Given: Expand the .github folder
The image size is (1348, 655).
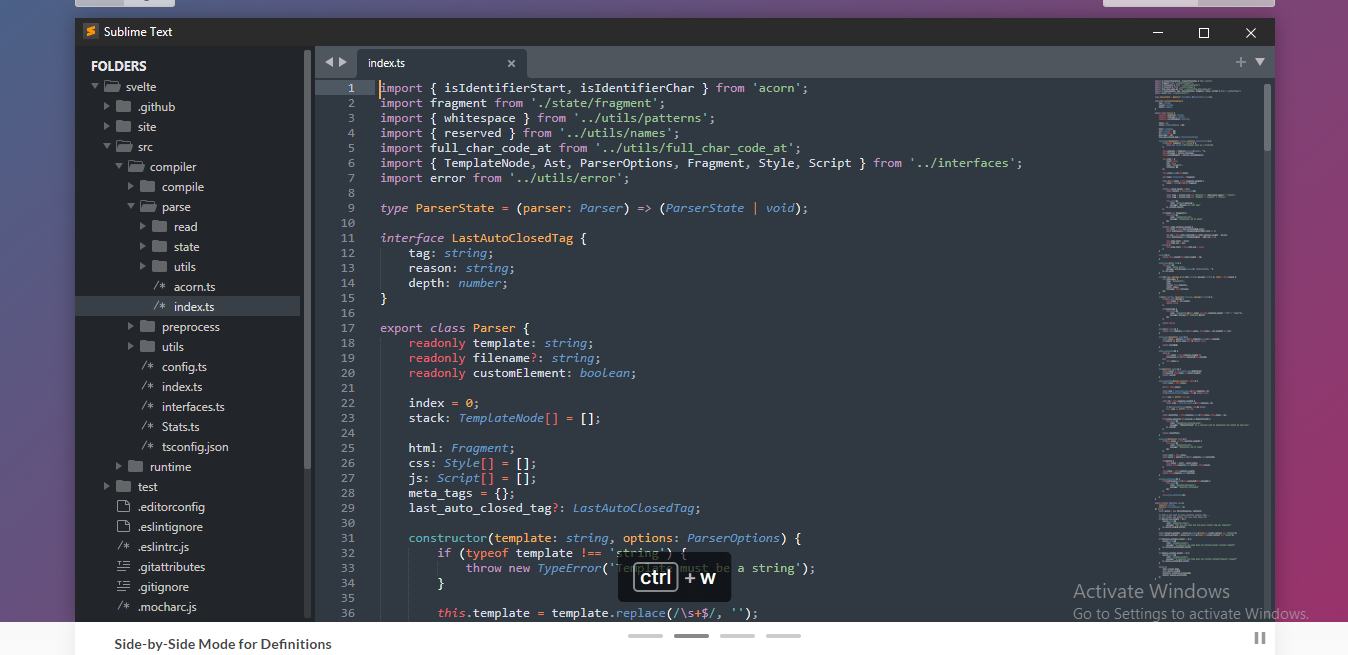Looking at the screenshot, I should (108, 107).
